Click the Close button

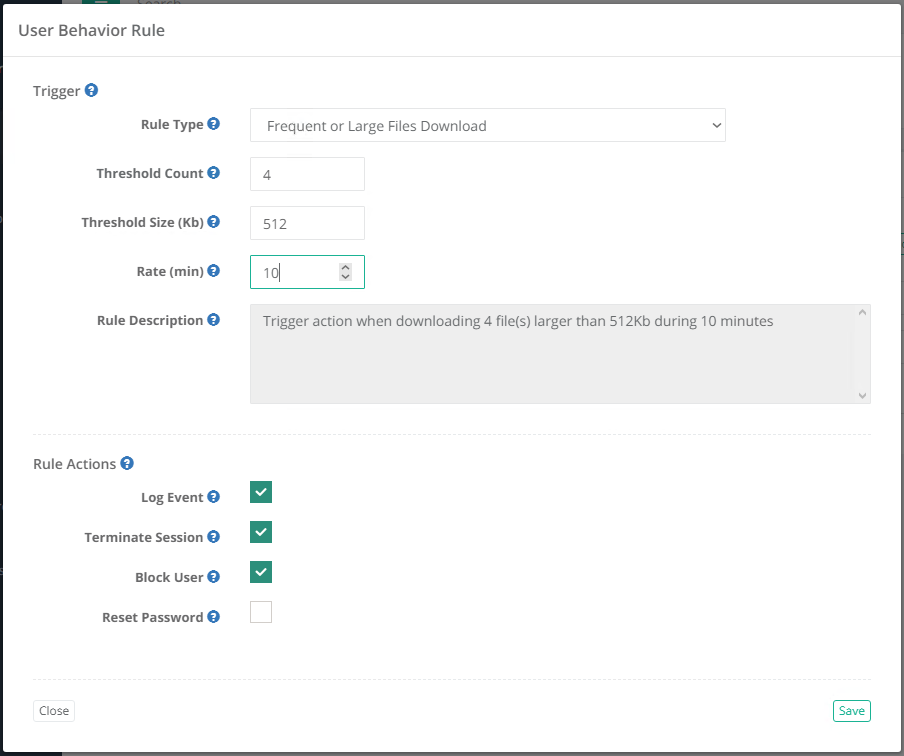coord(53,710)
